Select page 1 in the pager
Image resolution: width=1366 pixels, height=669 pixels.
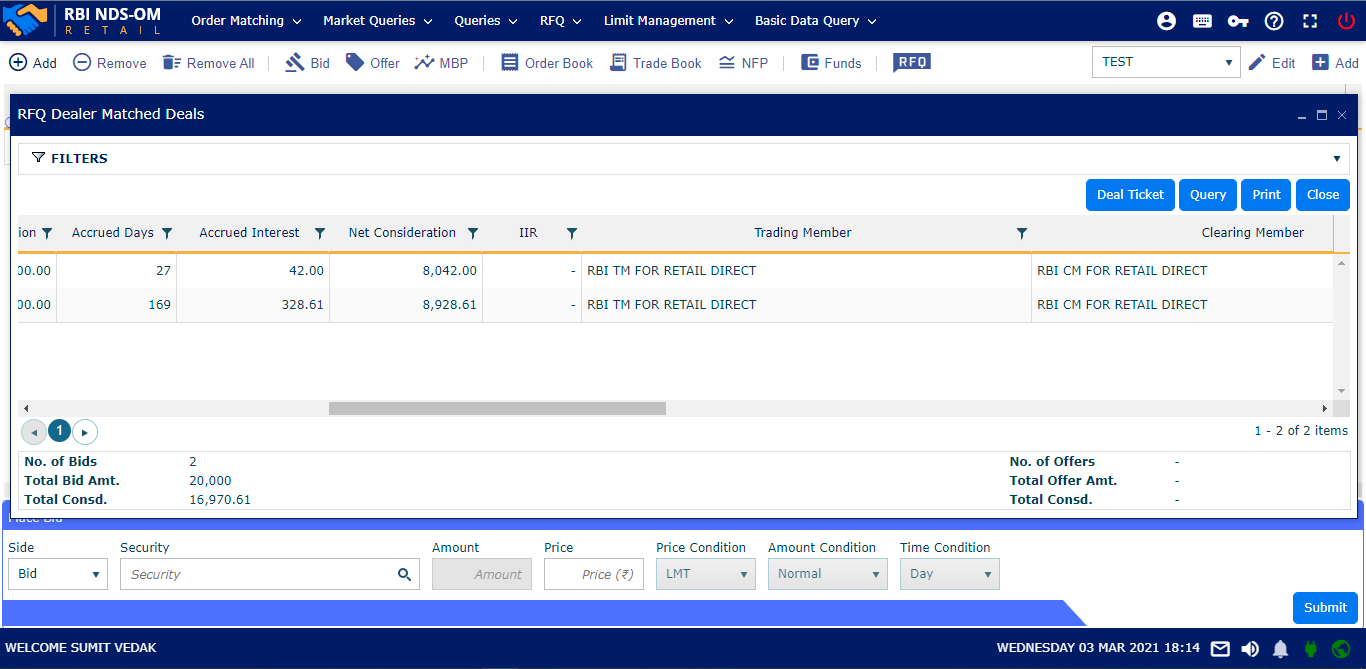pyautogui.click(x=59, y=431)
